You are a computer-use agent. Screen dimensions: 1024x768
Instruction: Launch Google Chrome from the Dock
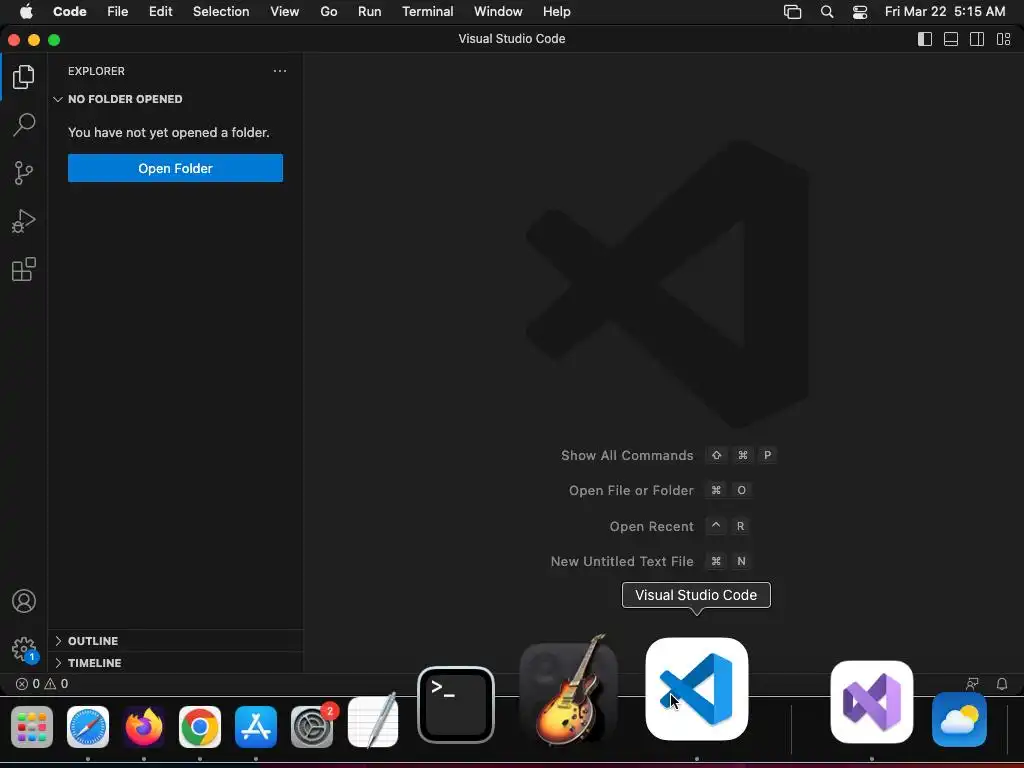200,726
